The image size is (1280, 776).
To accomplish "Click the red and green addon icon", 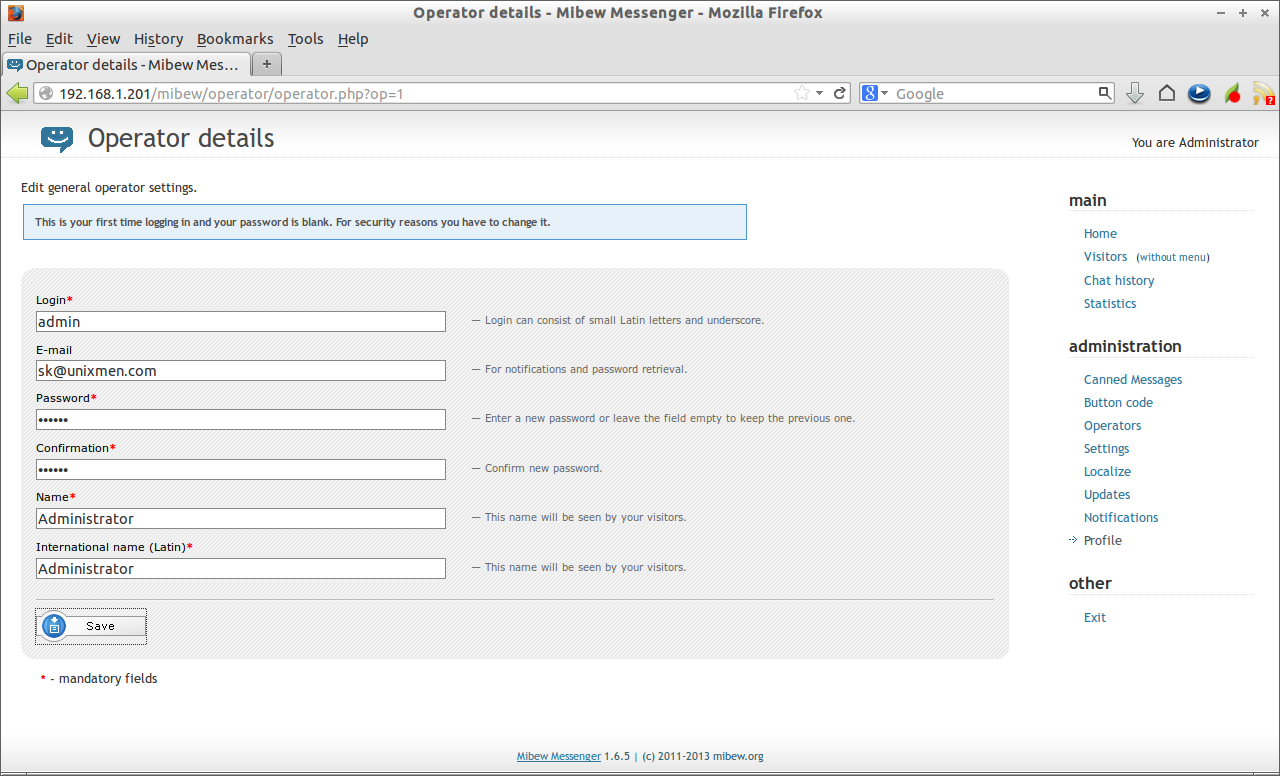I will (x=1233, y=93).
